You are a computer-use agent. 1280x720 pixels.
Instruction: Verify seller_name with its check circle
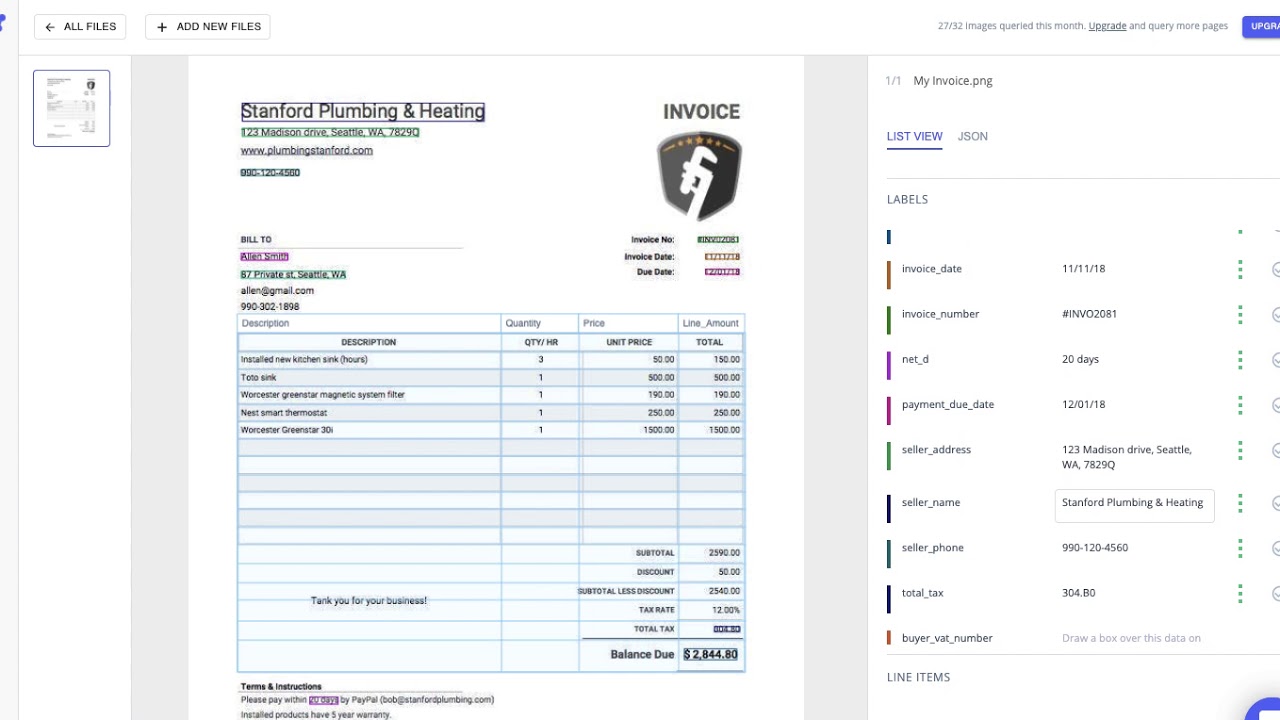tap(1276, 503)
